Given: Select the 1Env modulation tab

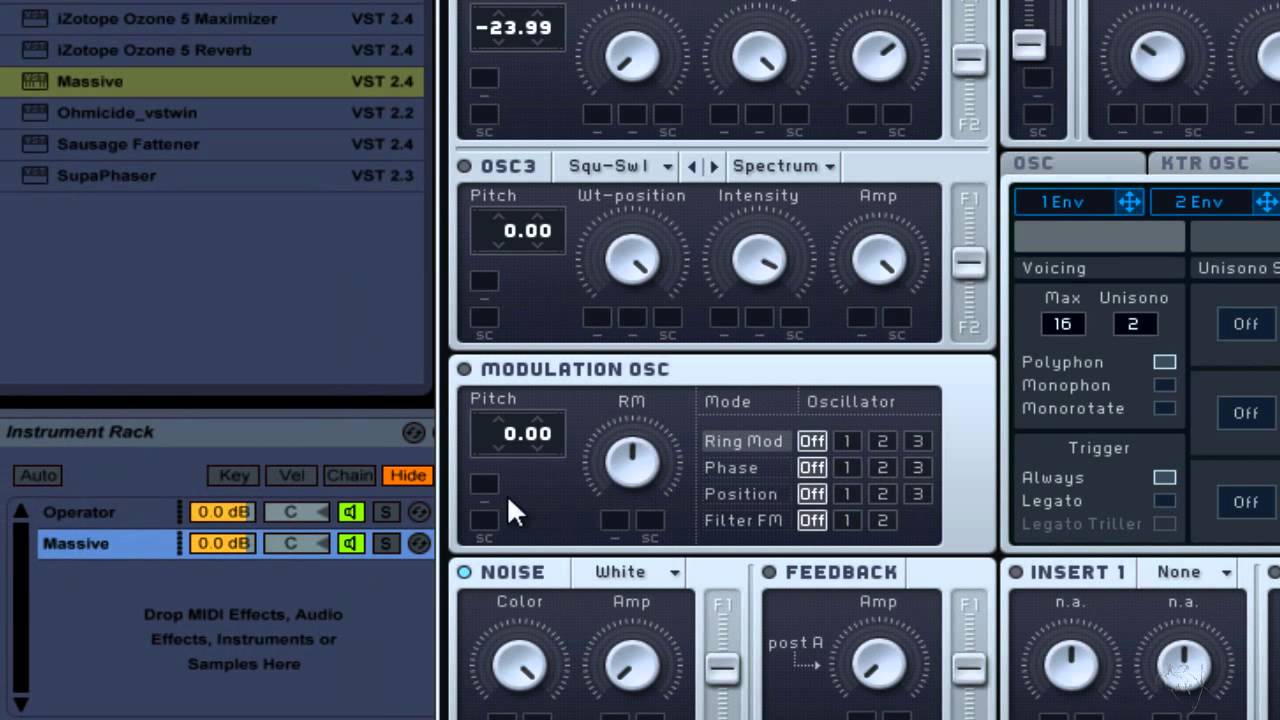Looking at the screenshot, I should [x=1063, y=202].
